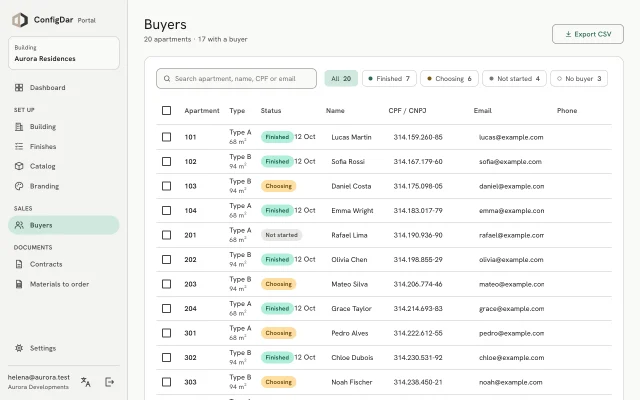Open Settings in the sidebar
The height and width of the screenshot is (400, 640).
(x=64, y=348)
